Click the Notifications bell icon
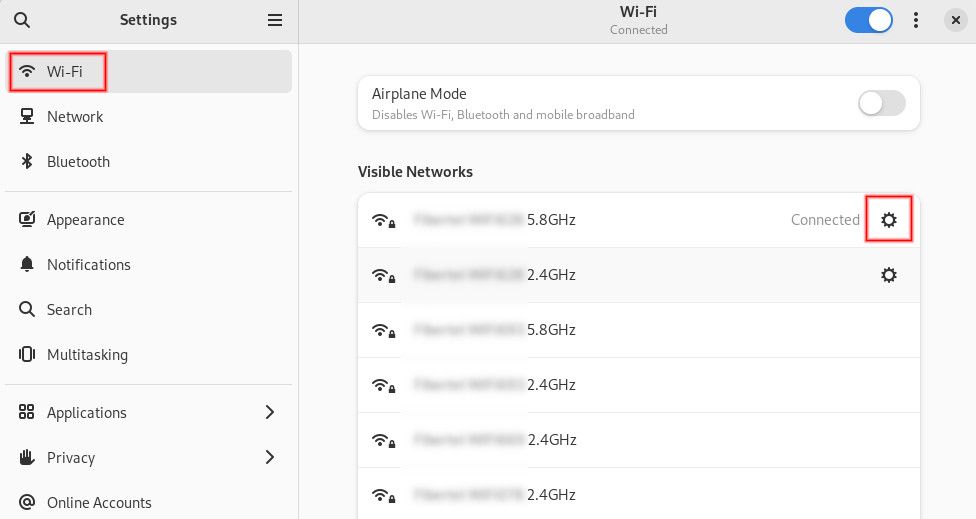Viewport: 976px width, 519px height. pos(28,265)
